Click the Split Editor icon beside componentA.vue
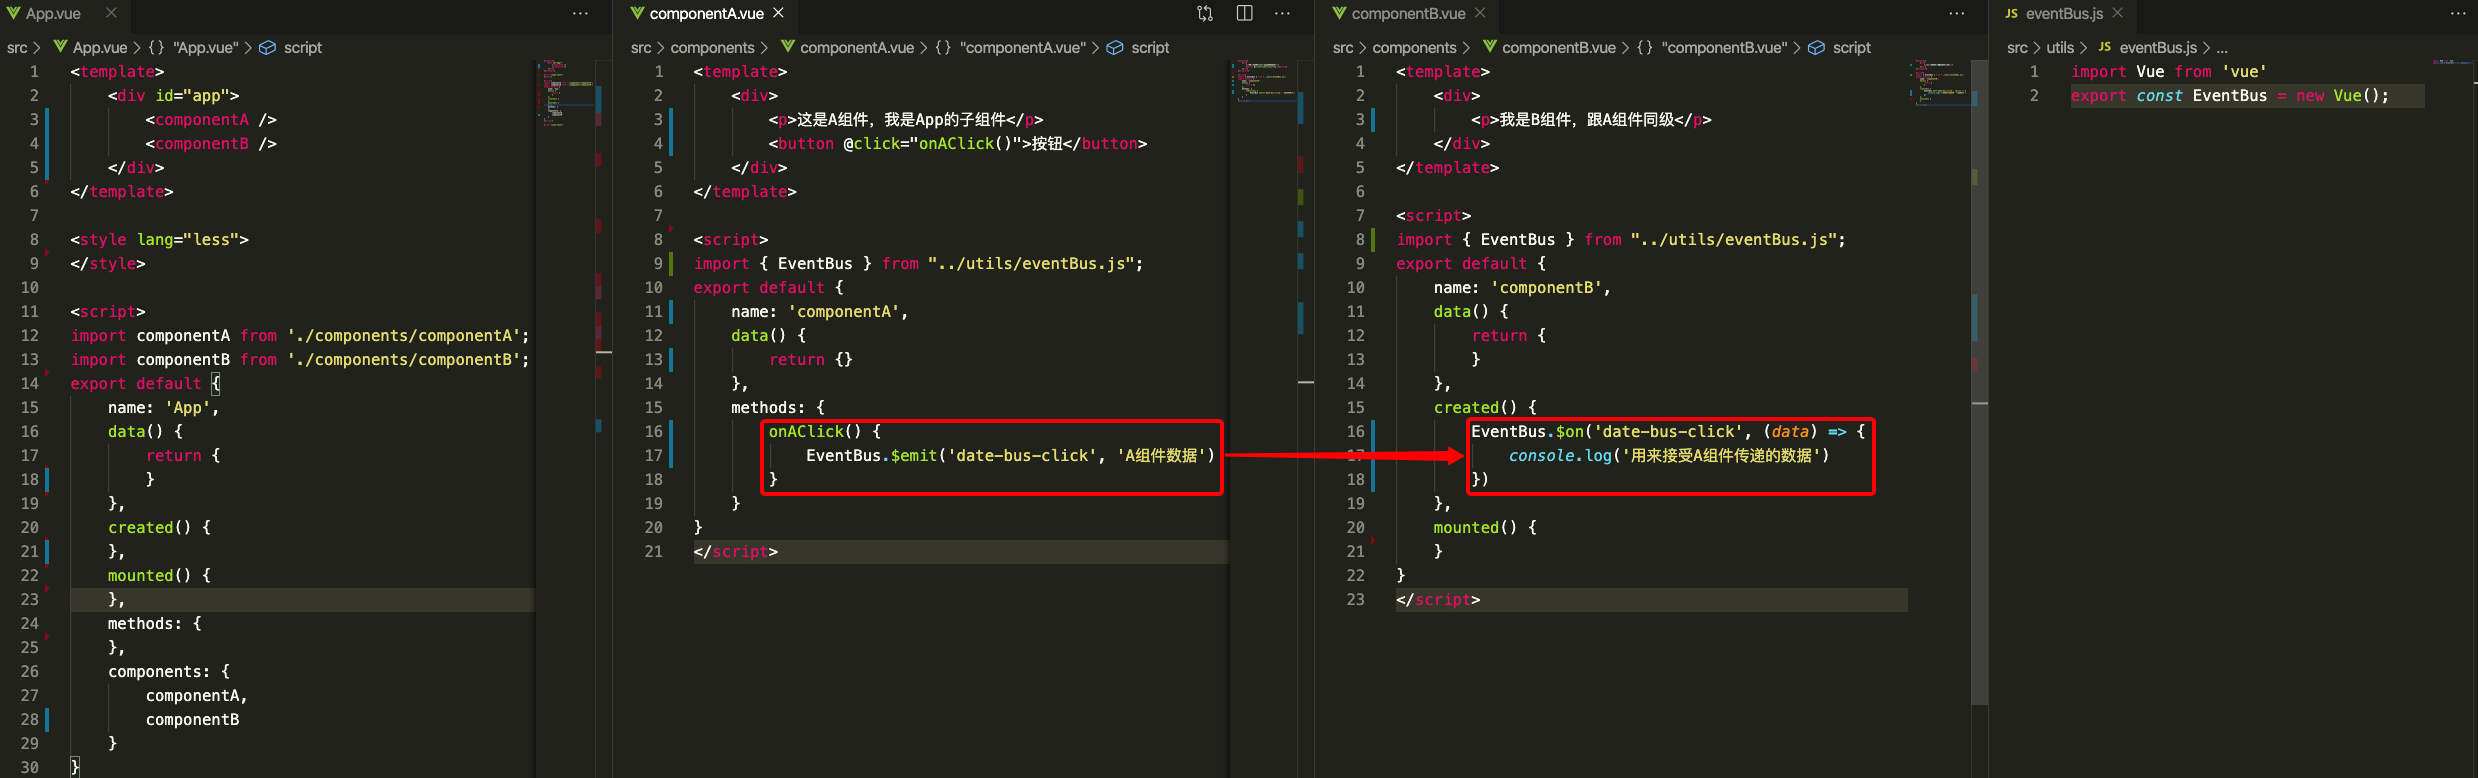Viewport: 2478px width, 778px height. pos(1244,13)
